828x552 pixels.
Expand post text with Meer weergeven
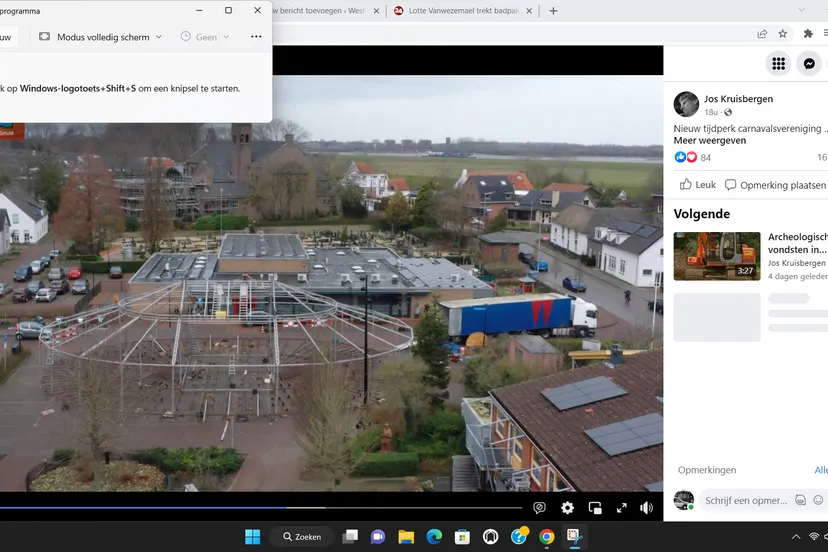710,141
